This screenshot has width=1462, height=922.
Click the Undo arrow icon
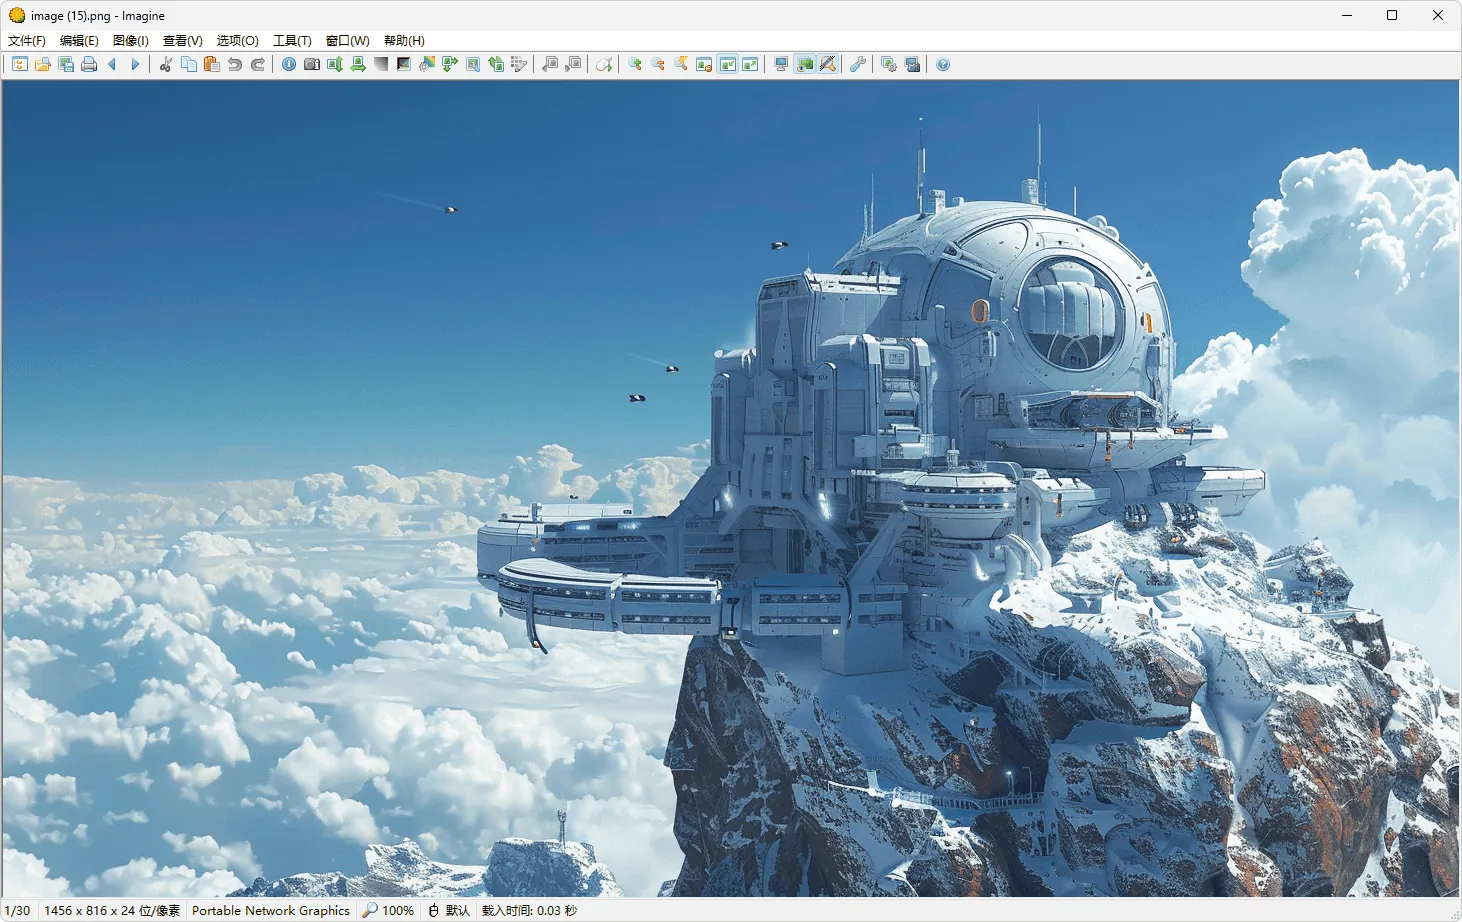[x=235, y=64]
